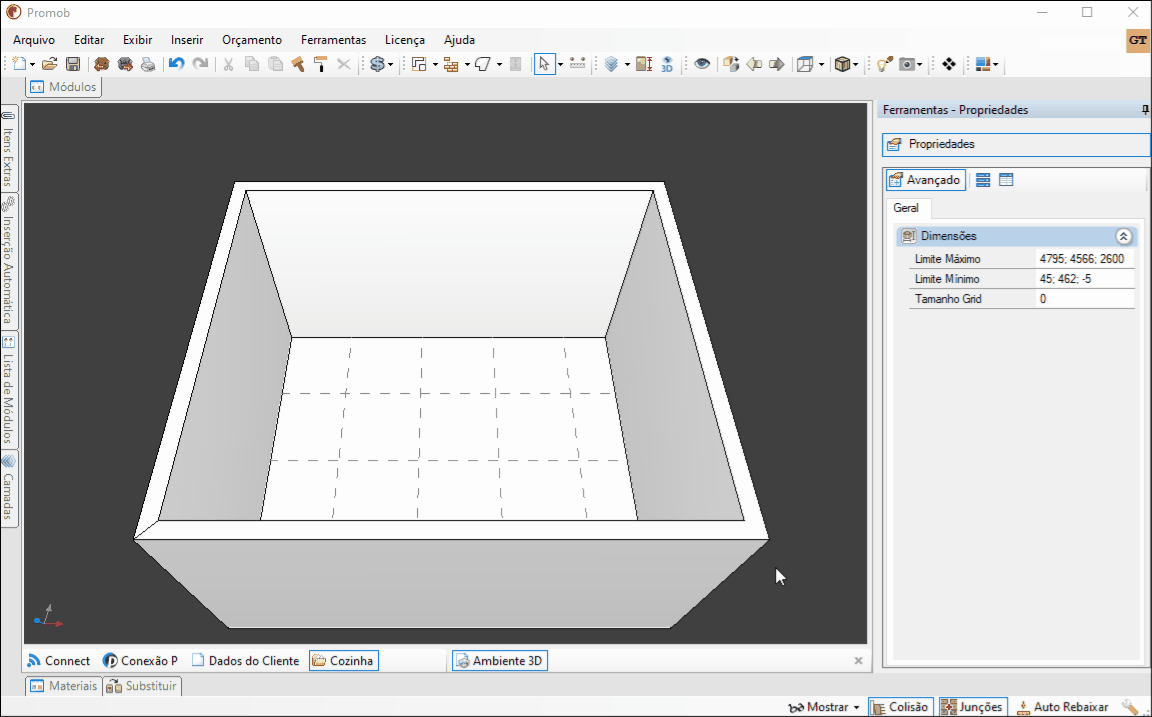Viewport: 1152px width, 717px height.
Task: Click the Delete X icon in toolbar
Action: coord(344,65)
